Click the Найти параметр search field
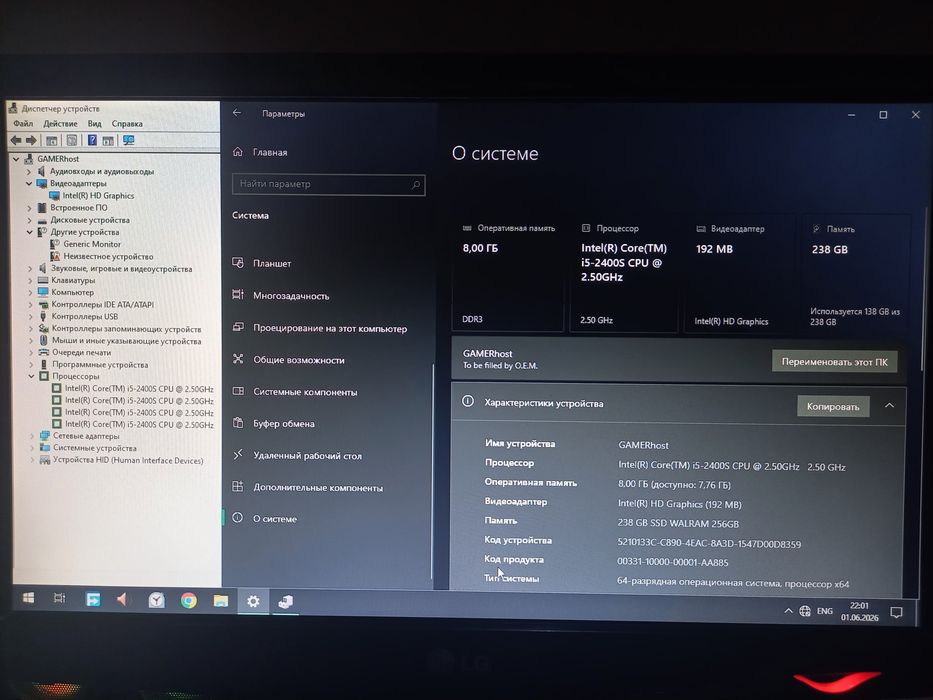 328,185
